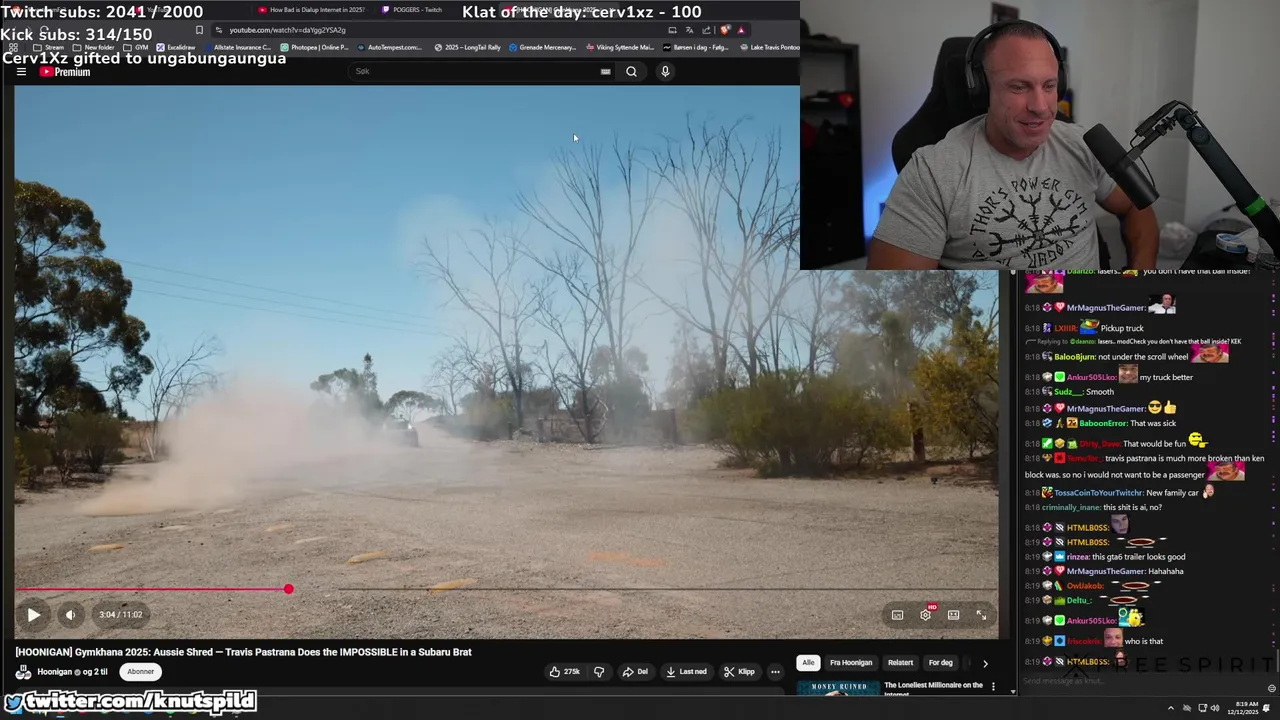Switch to POGGERS Twitch tab
Image resolution: width=1280 pixels, height=720 pixels.
[412, 10]
